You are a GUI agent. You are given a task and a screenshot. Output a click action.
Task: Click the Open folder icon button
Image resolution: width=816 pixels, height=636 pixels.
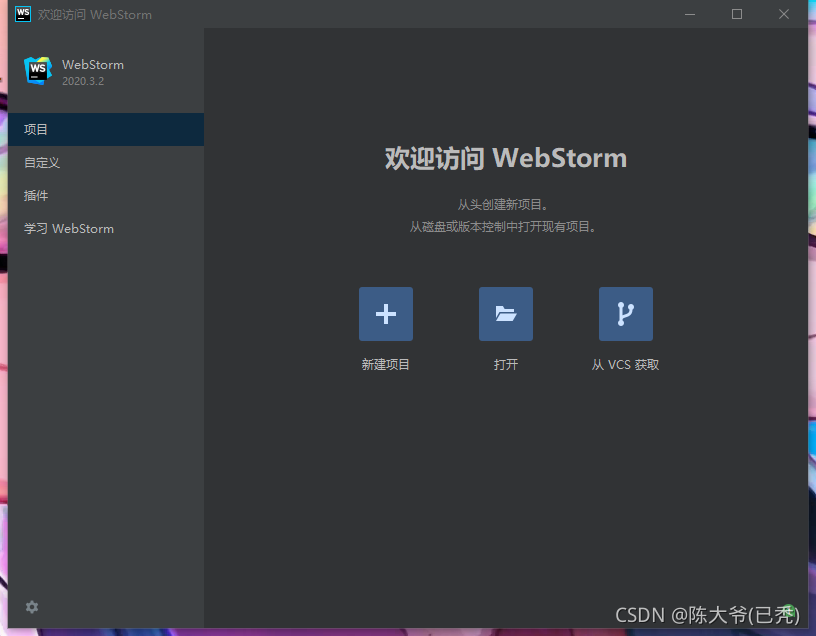coord(505,314)
